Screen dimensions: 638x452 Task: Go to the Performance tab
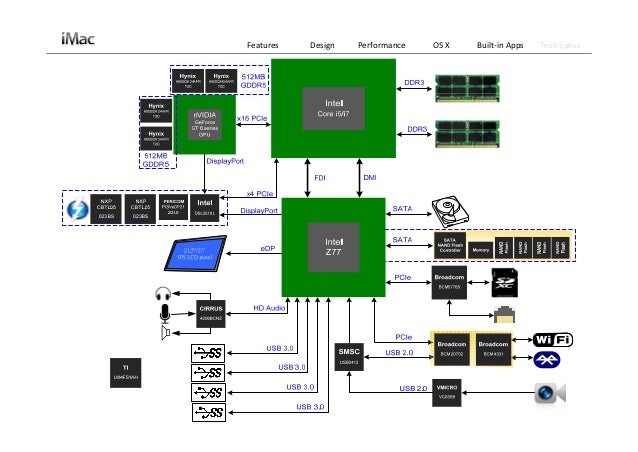[x=381, y=45]
